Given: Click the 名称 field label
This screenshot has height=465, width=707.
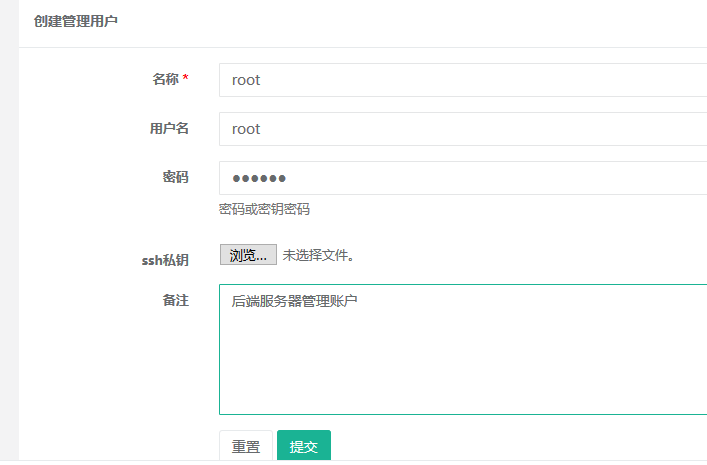Looking at the screenshot, I should coord(165,79).
